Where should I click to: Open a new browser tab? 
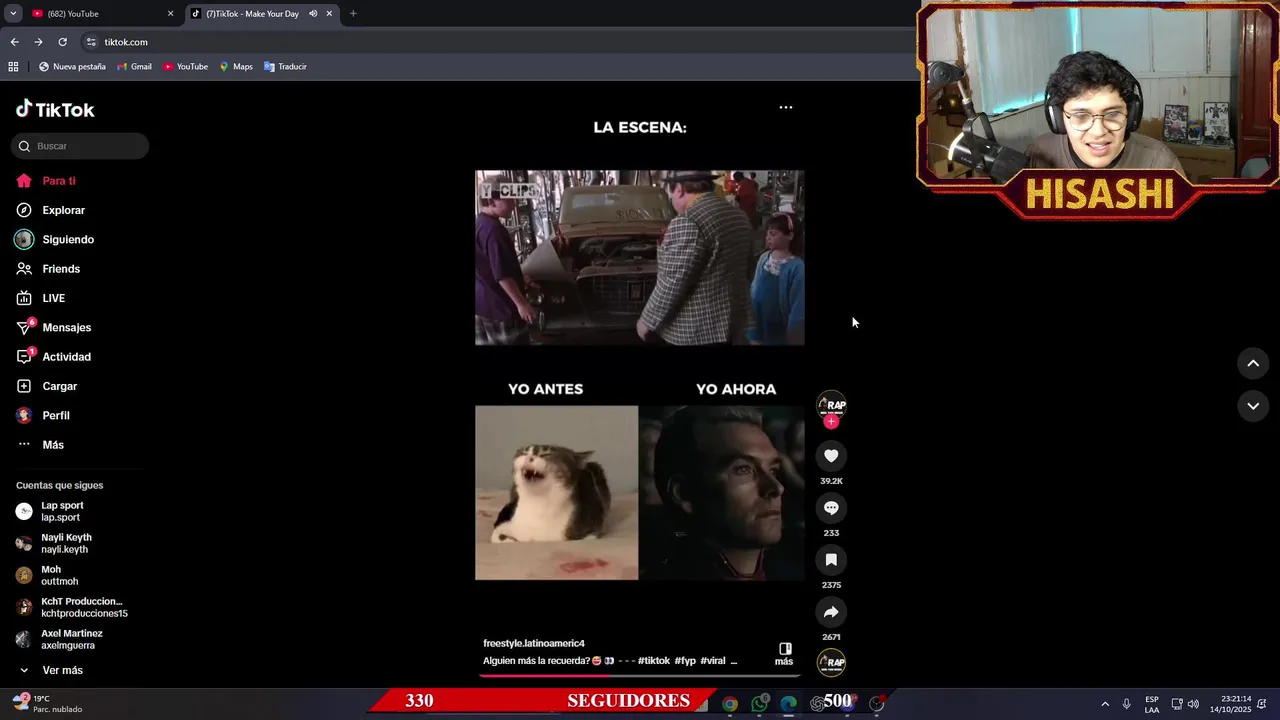point(353,14)
